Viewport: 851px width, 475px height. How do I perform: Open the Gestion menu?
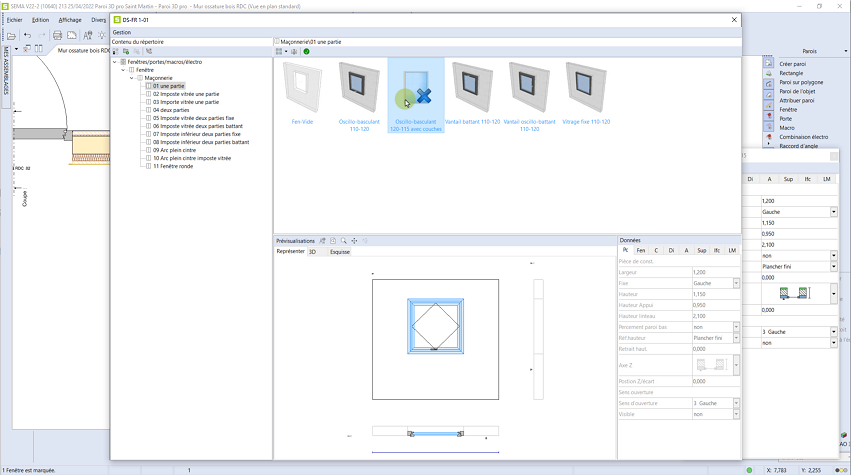pyautogui.click(x=122, y=32)
